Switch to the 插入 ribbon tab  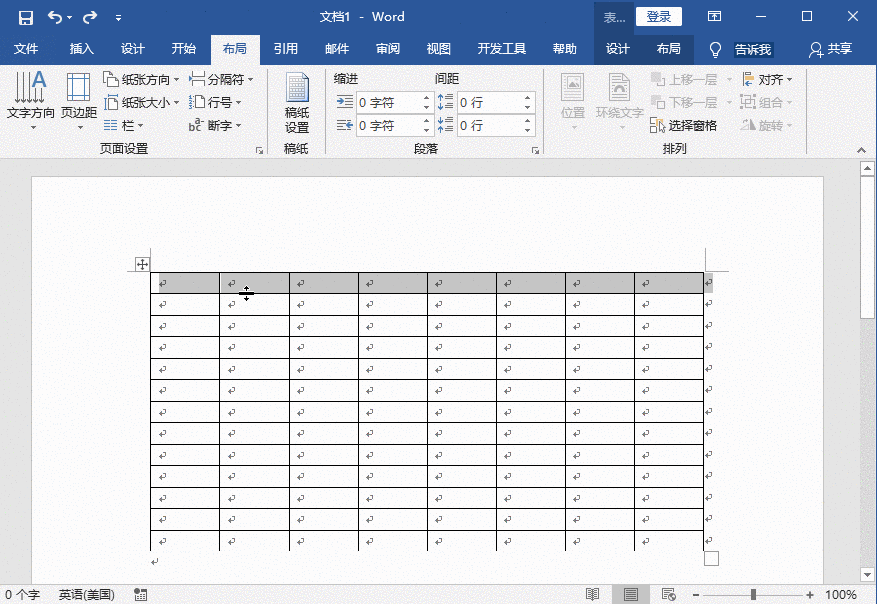tap(80, 47)
